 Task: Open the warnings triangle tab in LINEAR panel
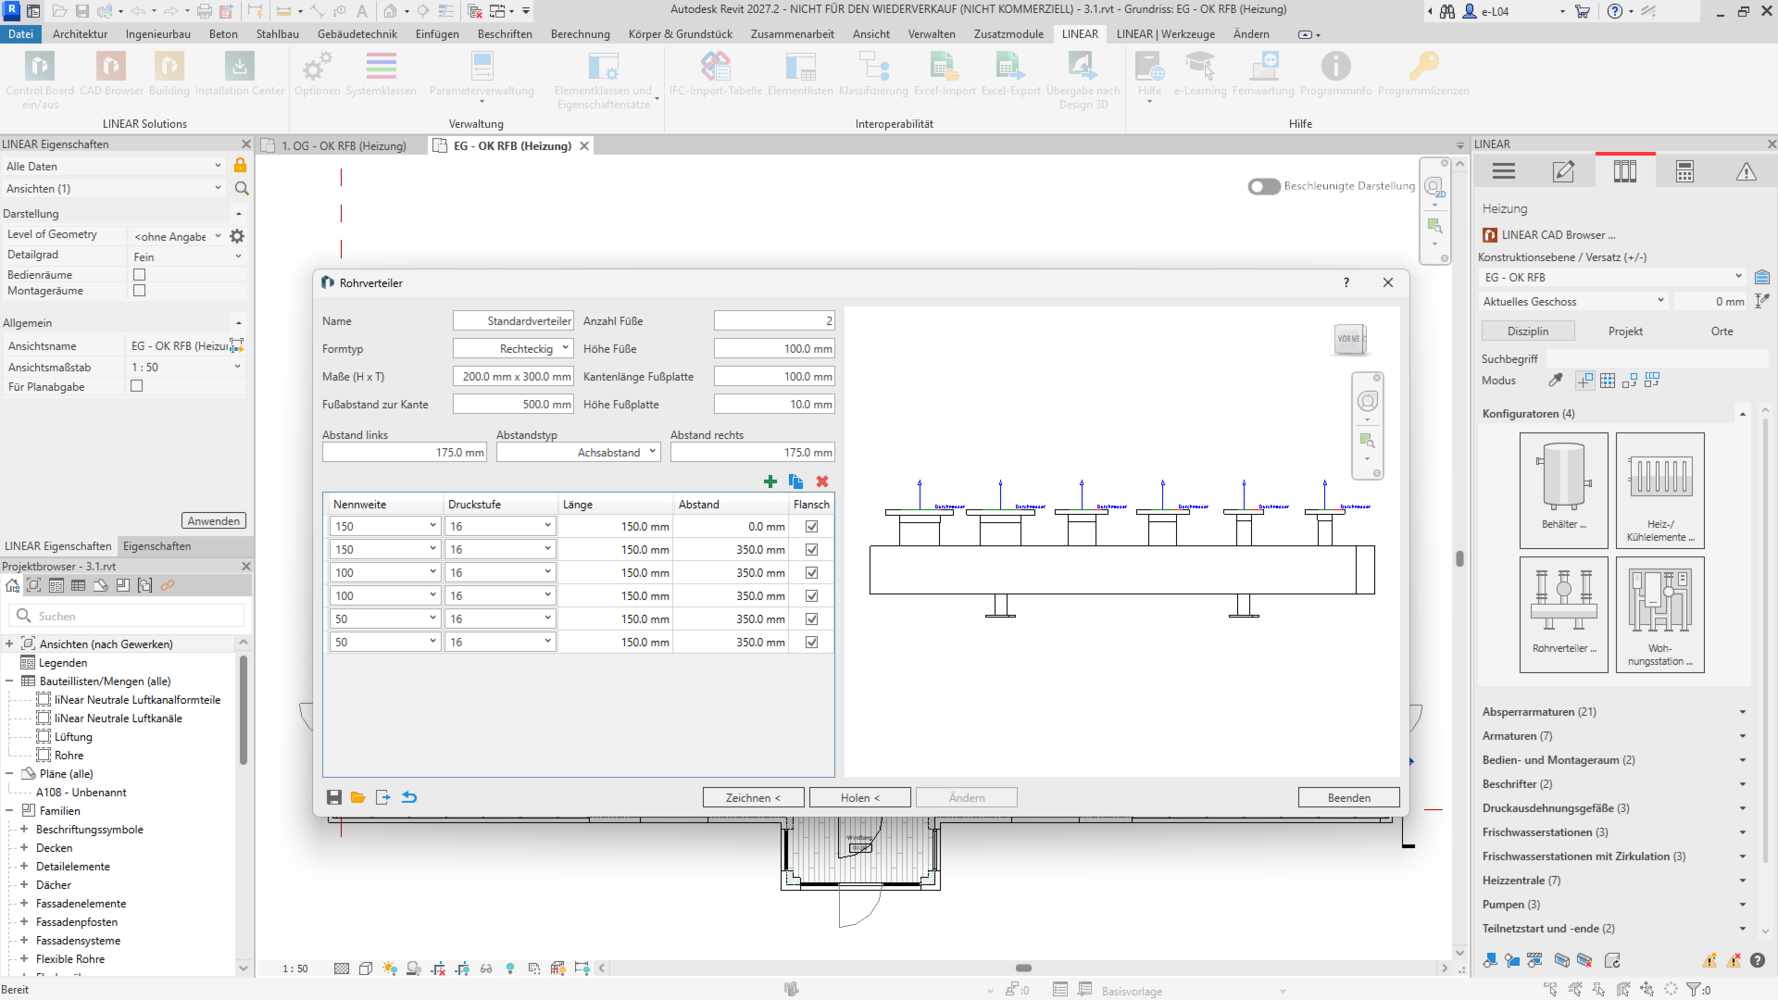[x=1746, y=172]
